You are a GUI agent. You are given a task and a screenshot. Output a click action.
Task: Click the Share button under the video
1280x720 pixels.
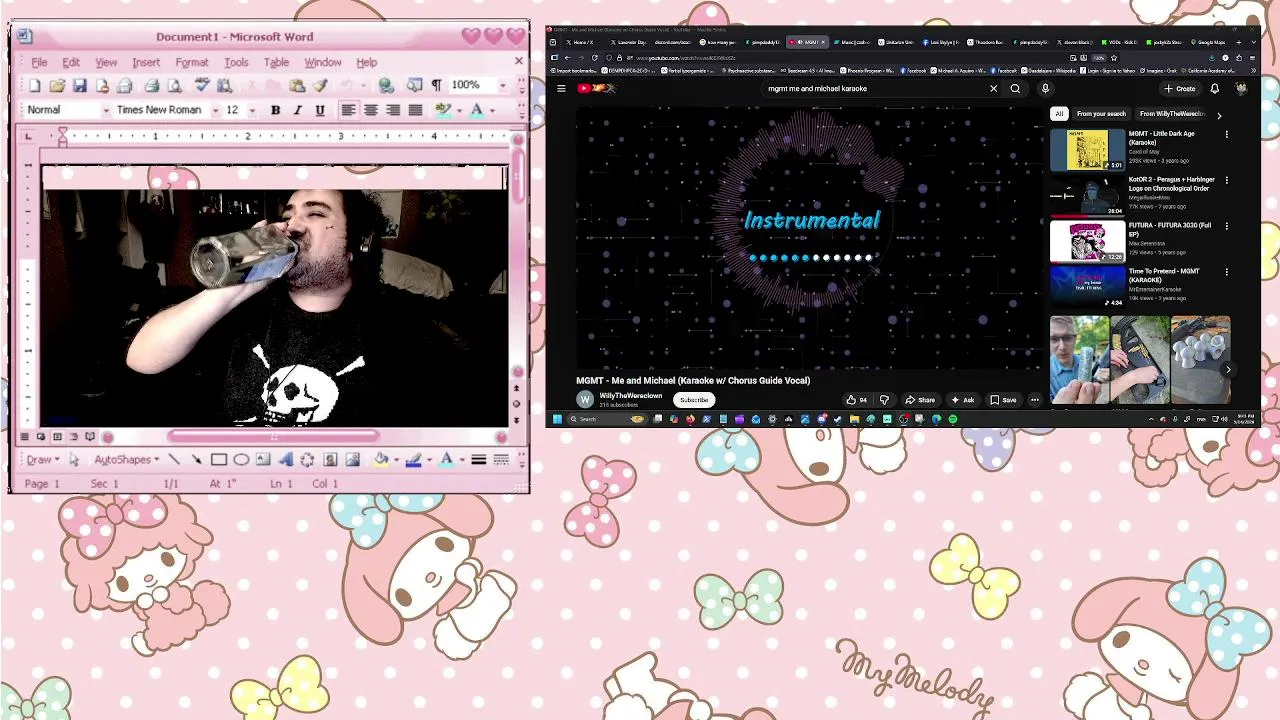[x=920, y=400]
